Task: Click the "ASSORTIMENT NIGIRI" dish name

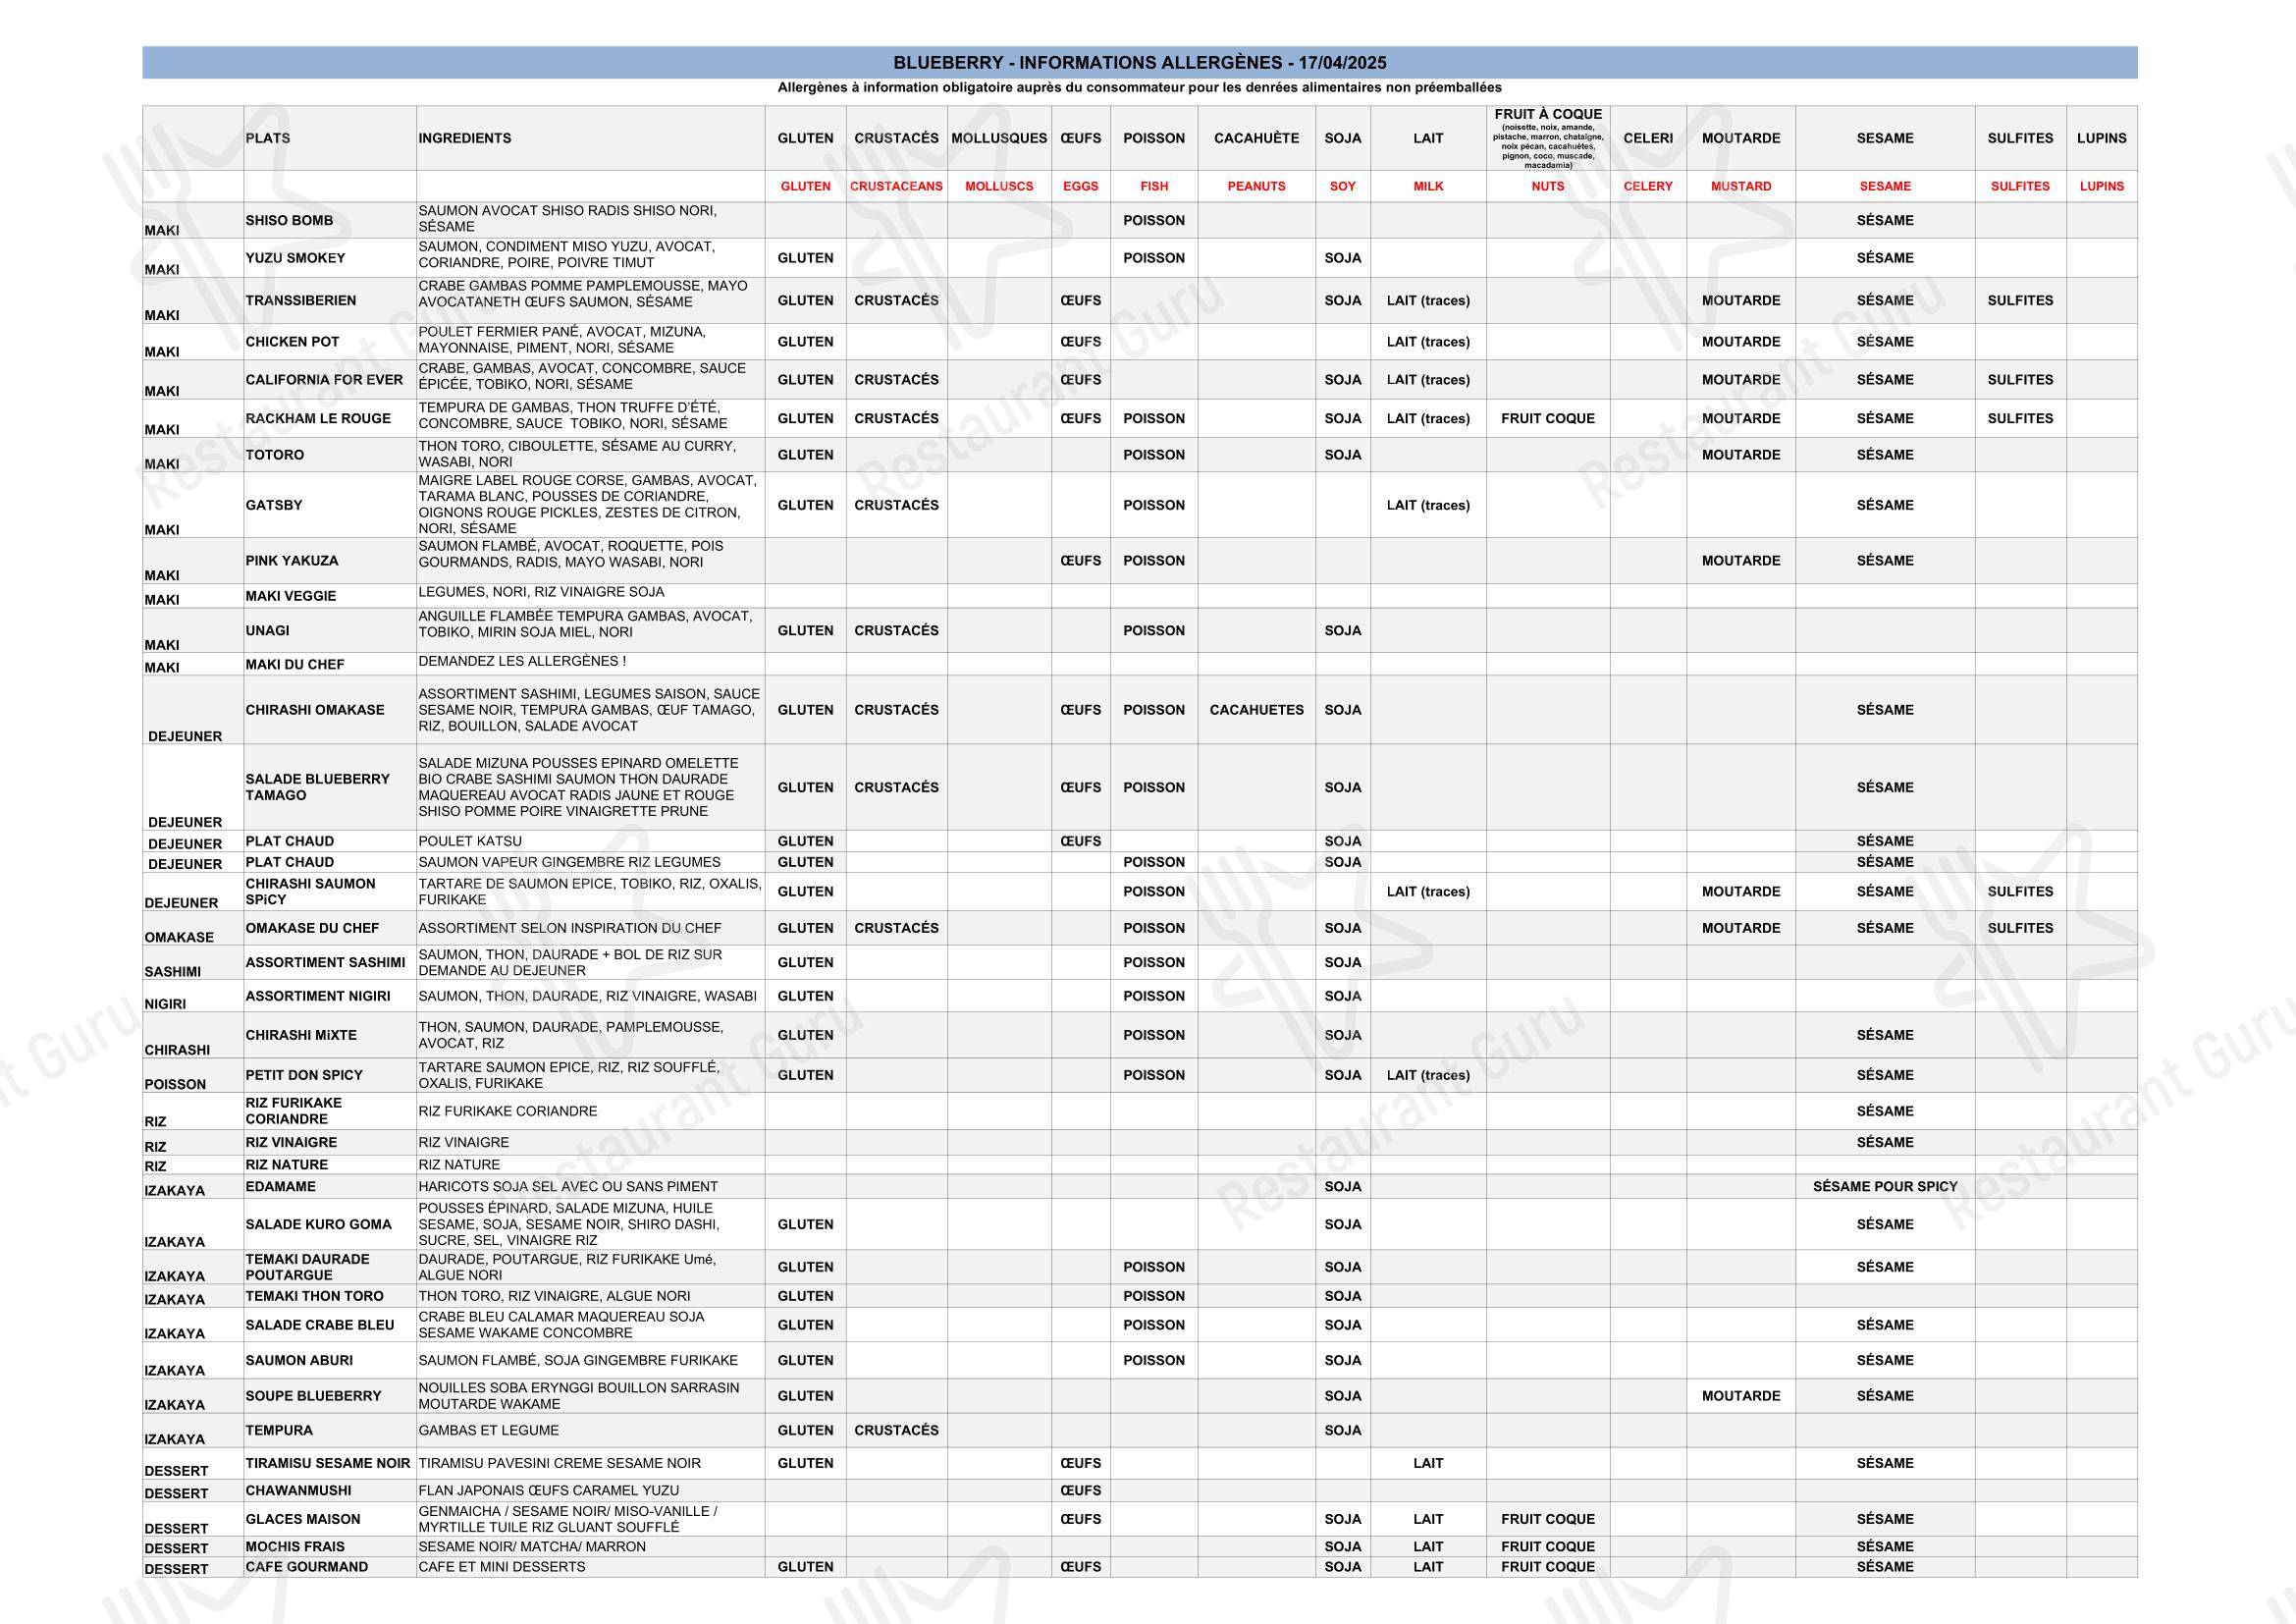Action: (x=318, y=997)
